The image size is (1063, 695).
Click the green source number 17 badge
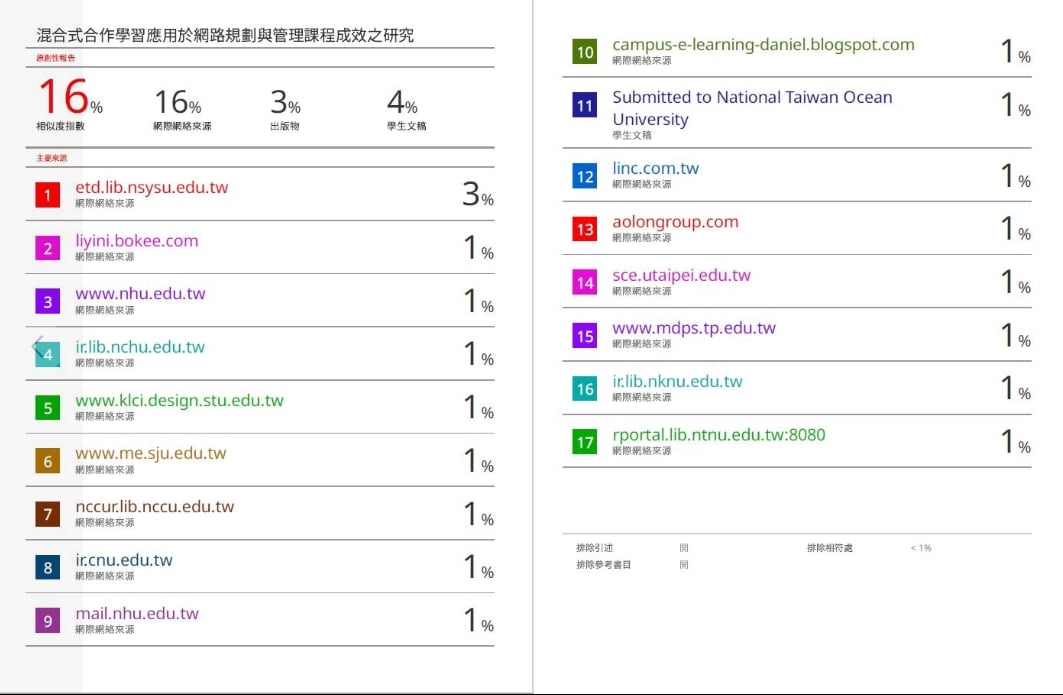[584, 442]
